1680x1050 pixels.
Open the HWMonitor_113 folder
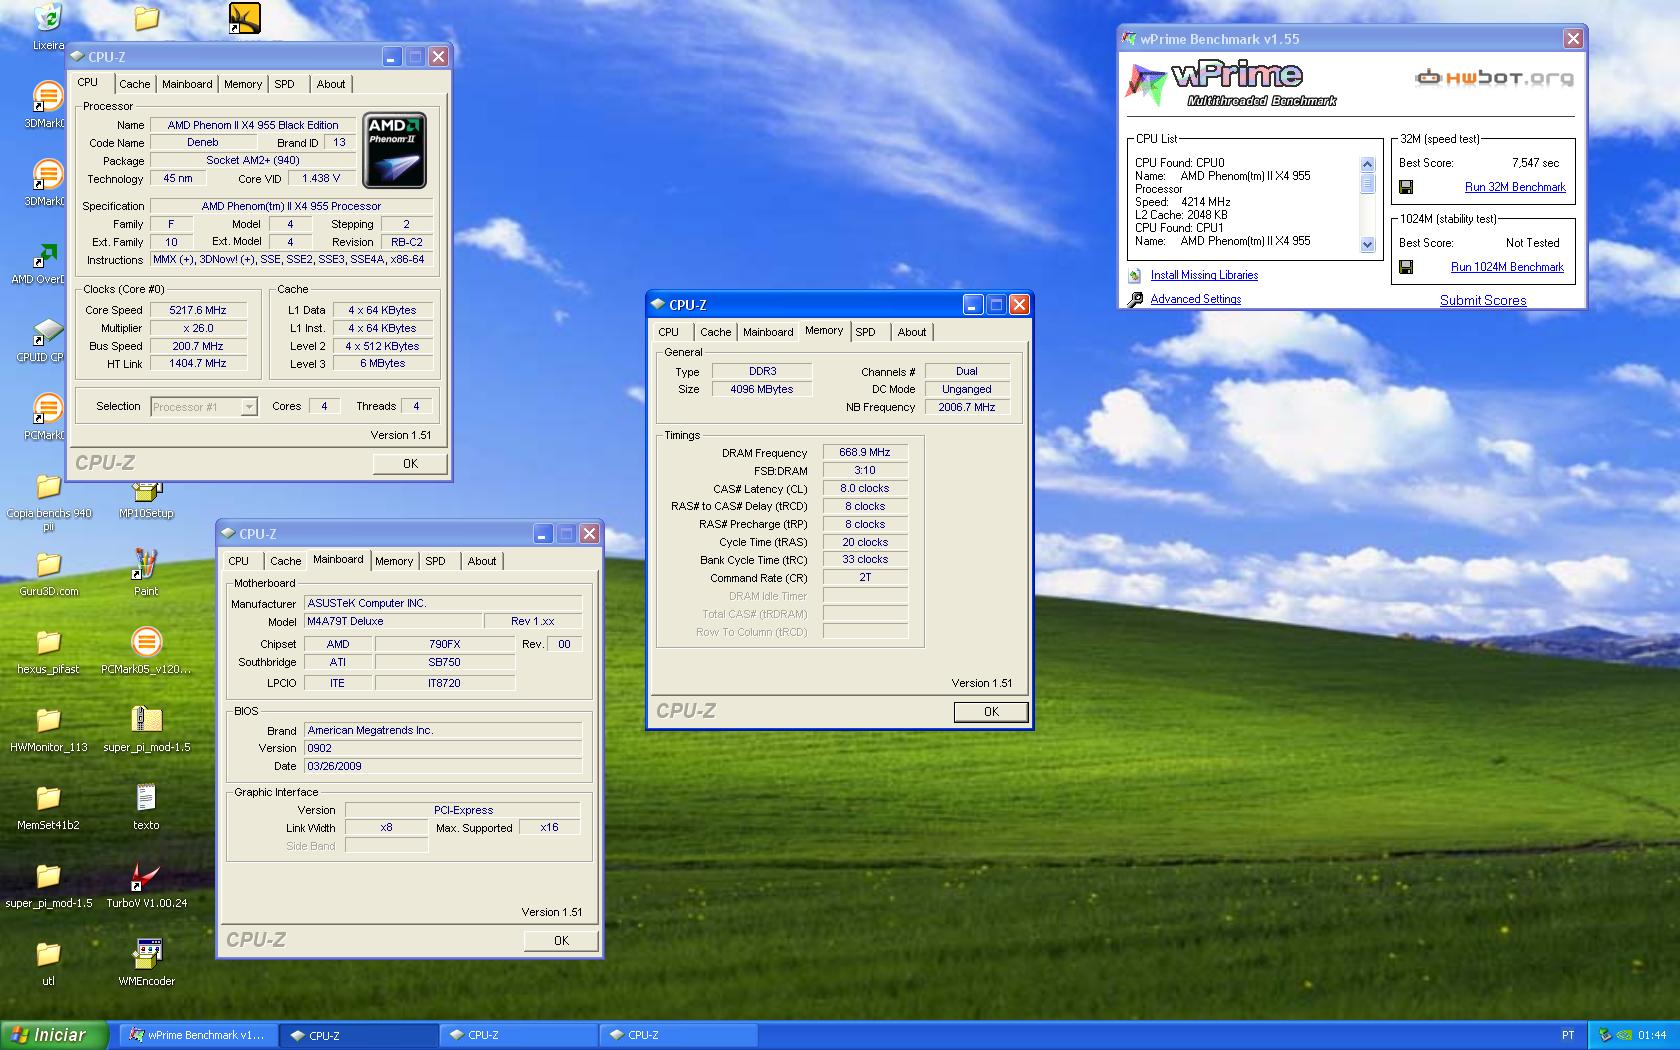point(48,720)
